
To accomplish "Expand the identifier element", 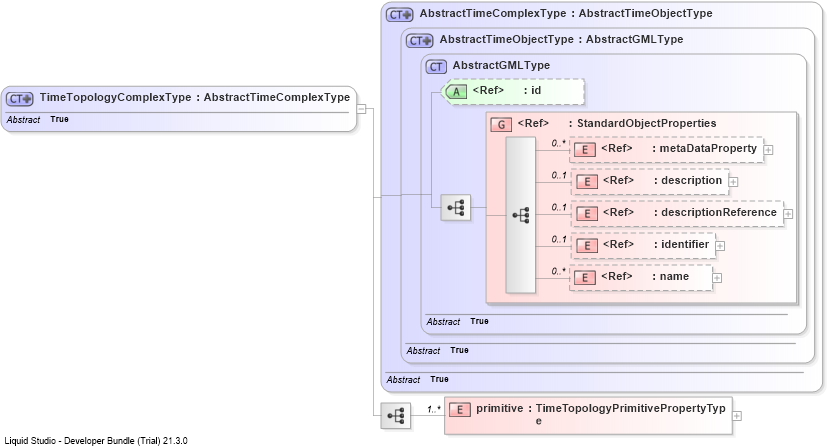I will coord(720,246).
